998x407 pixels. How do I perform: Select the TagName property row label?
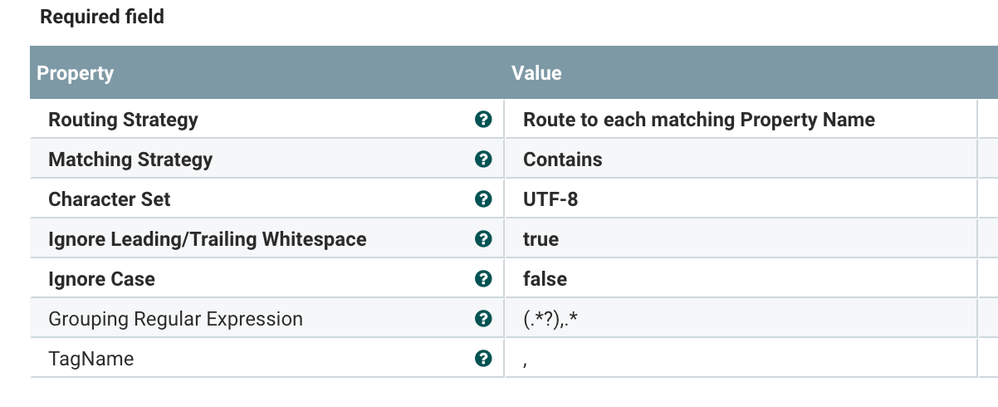coord(91,359)
